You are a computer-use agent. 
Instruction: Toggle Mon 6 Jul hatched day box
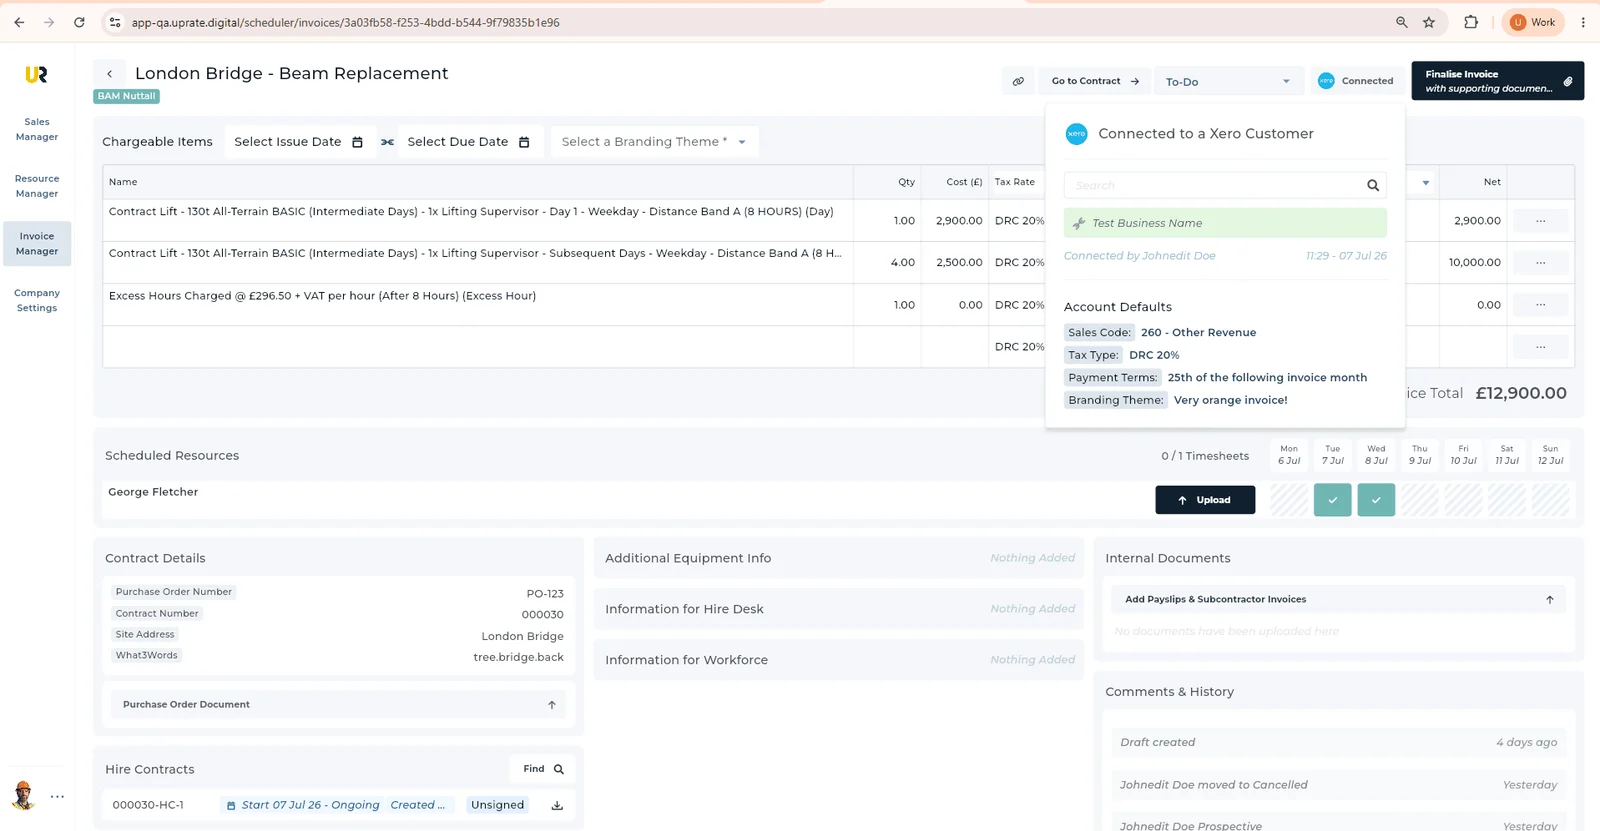[x=1289, y=500]
